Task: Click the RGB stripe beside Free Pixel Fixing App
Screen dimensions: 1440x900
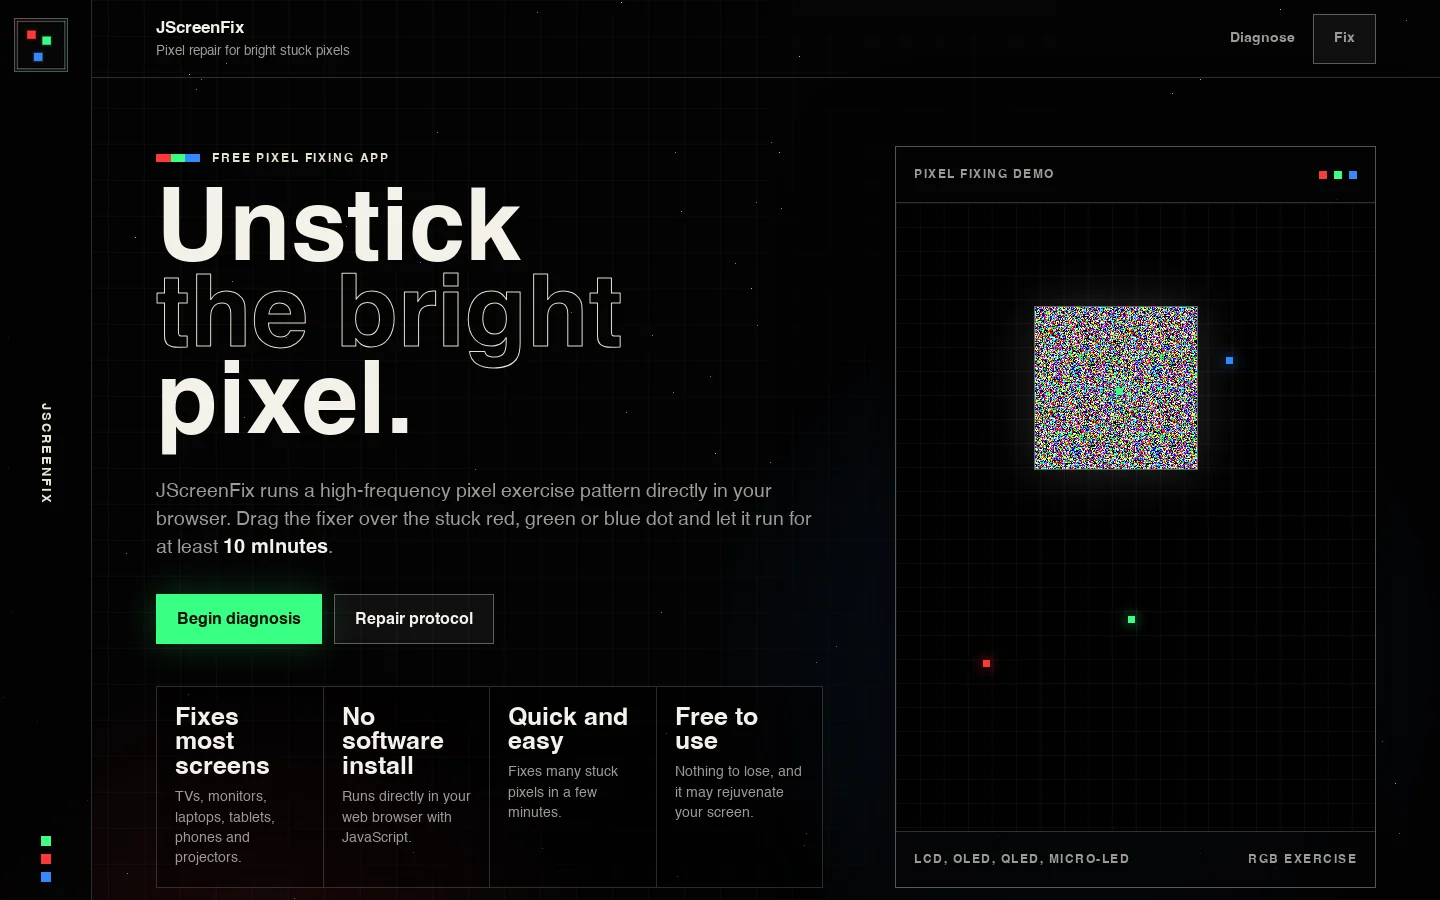Action: (x=178, y=158)
